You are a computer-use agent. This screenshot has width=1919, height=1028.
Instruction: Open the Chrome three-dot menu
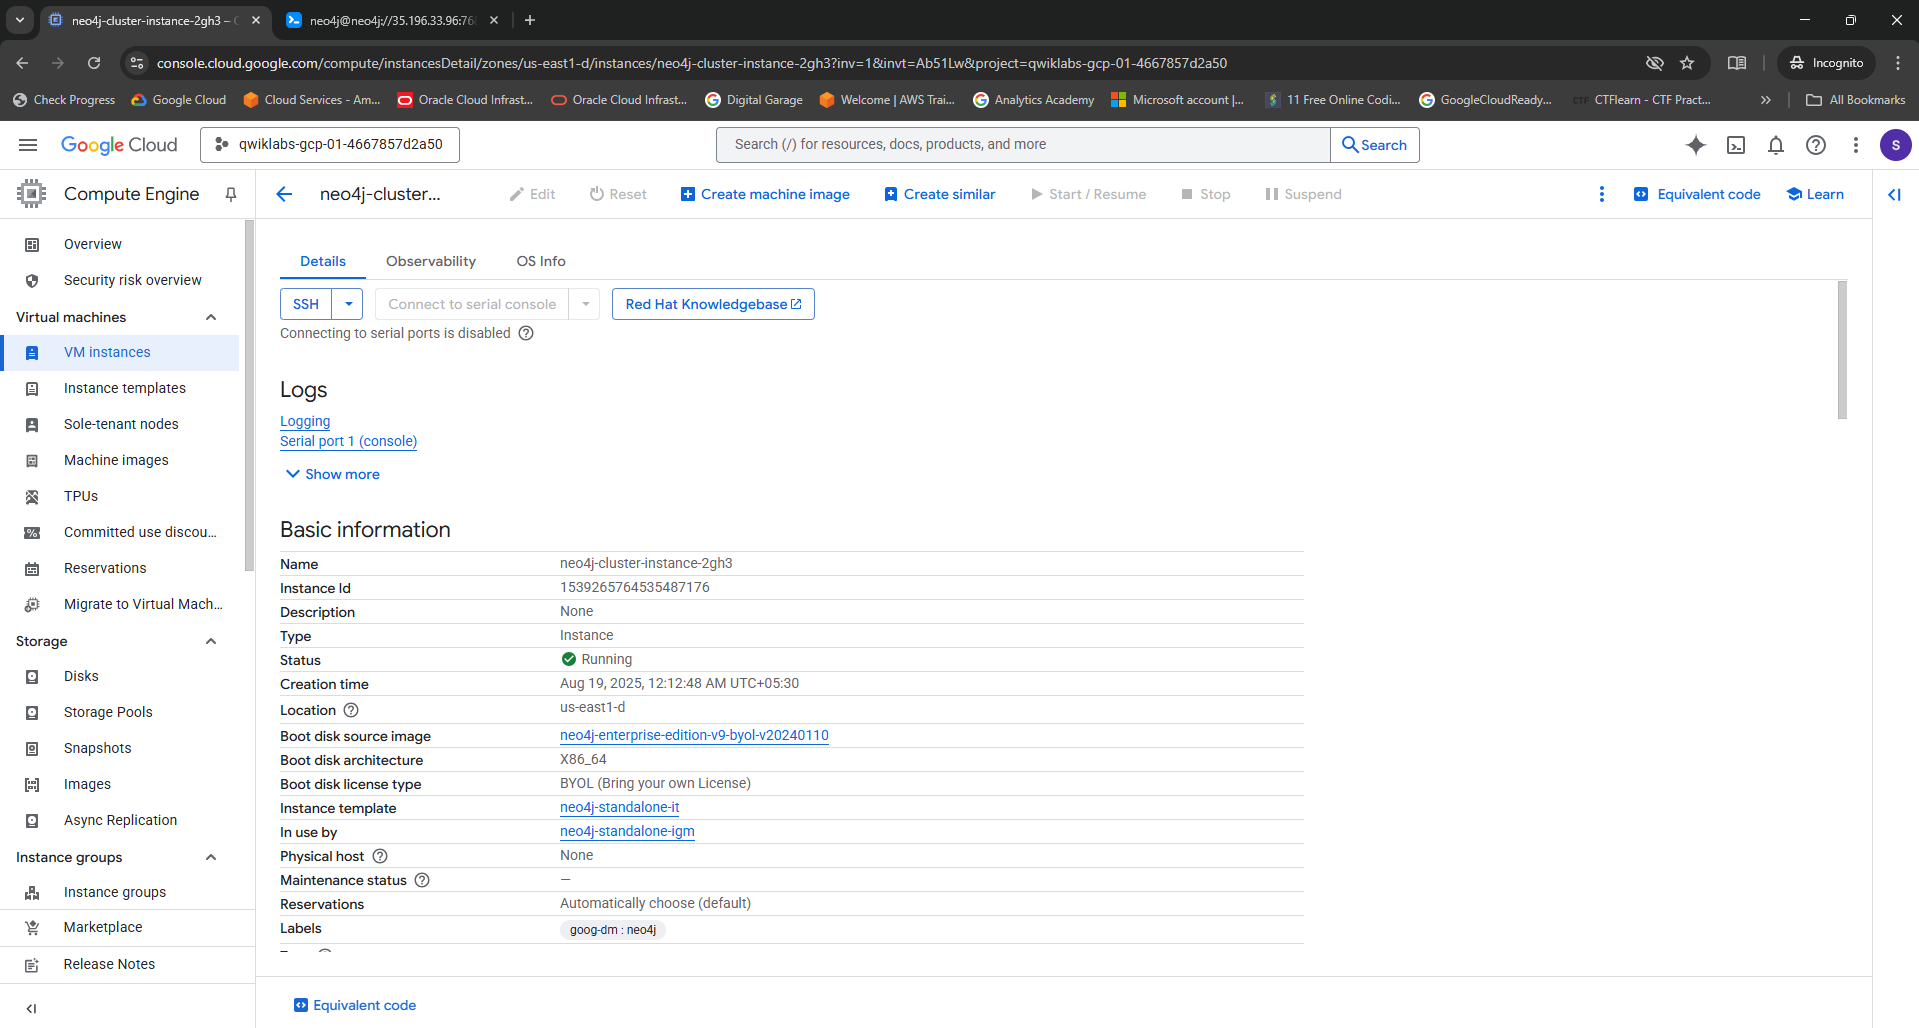coord(1898,63)
